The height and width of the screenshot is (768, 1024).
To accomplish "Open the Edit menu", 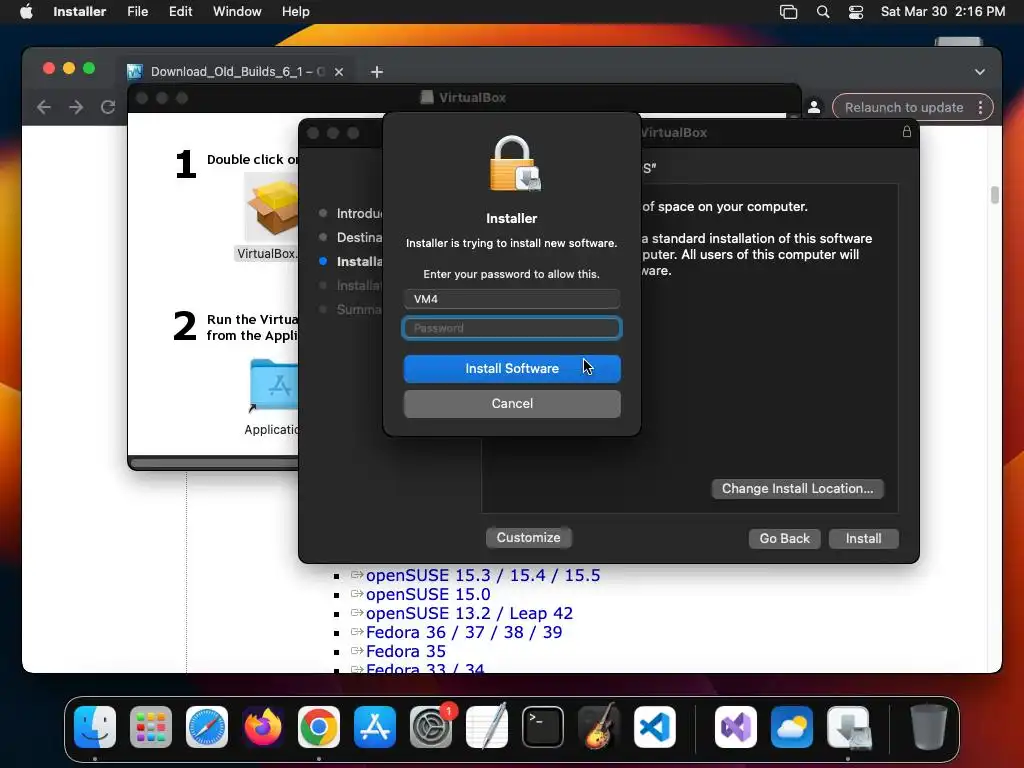I will [x=180, y=12].
